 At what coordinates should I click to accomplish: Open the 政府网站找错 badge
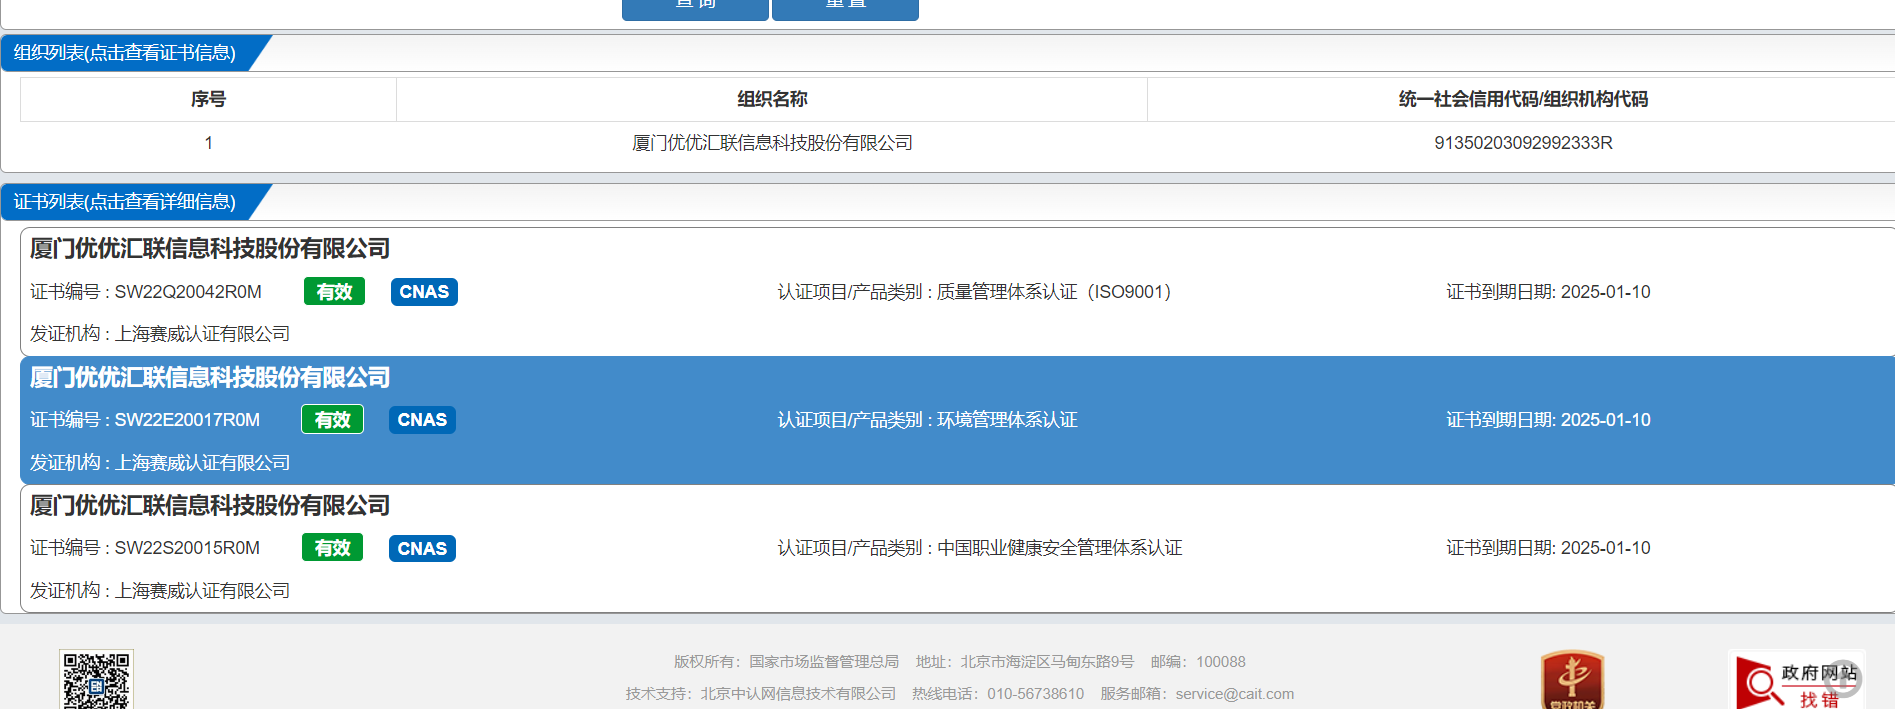(x=1797, y=681)
